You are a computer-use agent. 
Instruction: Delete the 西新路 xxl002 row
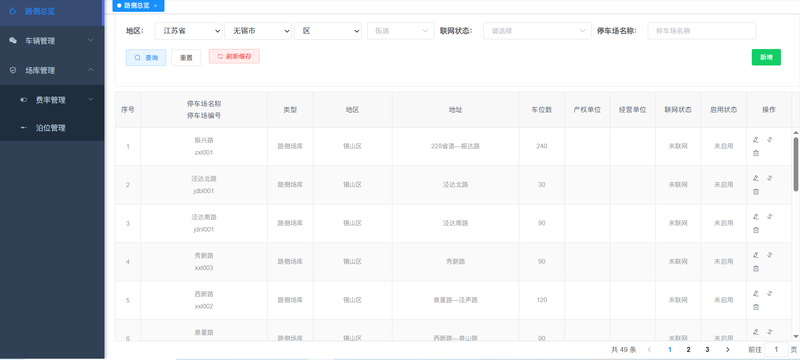756,307
